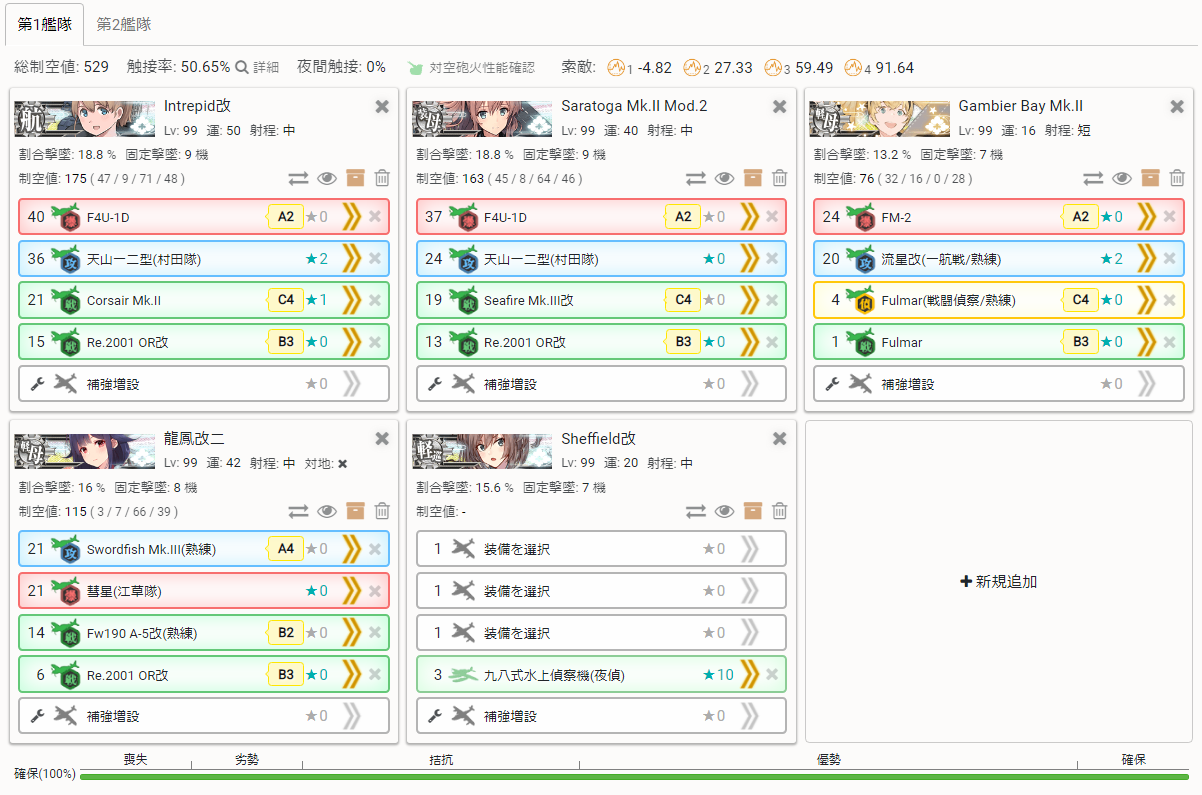Click 龍鳳改二 ship portrait banner

tap(85, 452)
